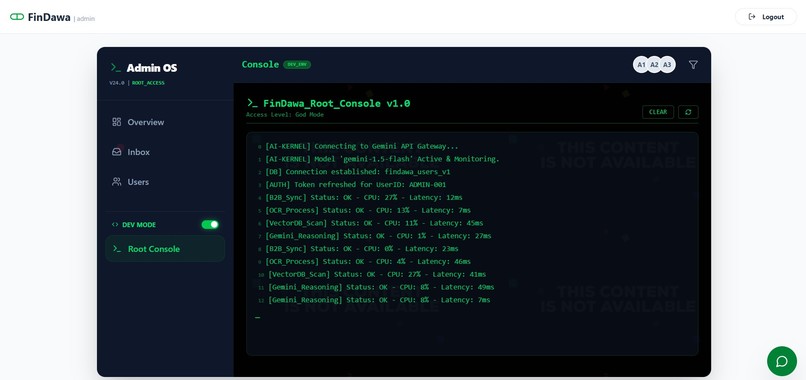Click the Admin OS terminal prompt icon
The height and width of the screenshot is (380, 806).
[116, 68]
